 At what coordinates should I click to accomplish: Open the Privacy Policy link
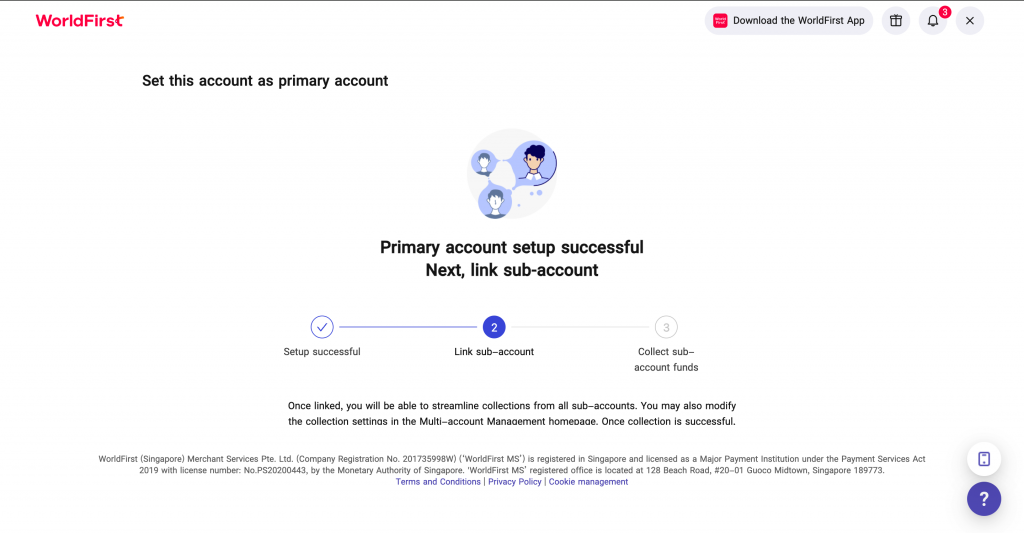[x=515, y=482]
